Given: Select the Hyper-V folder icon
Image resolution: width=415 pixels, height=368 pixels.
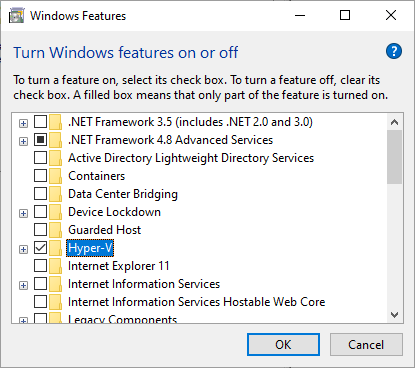Looking at the screenshot, I should coord(55,248).
